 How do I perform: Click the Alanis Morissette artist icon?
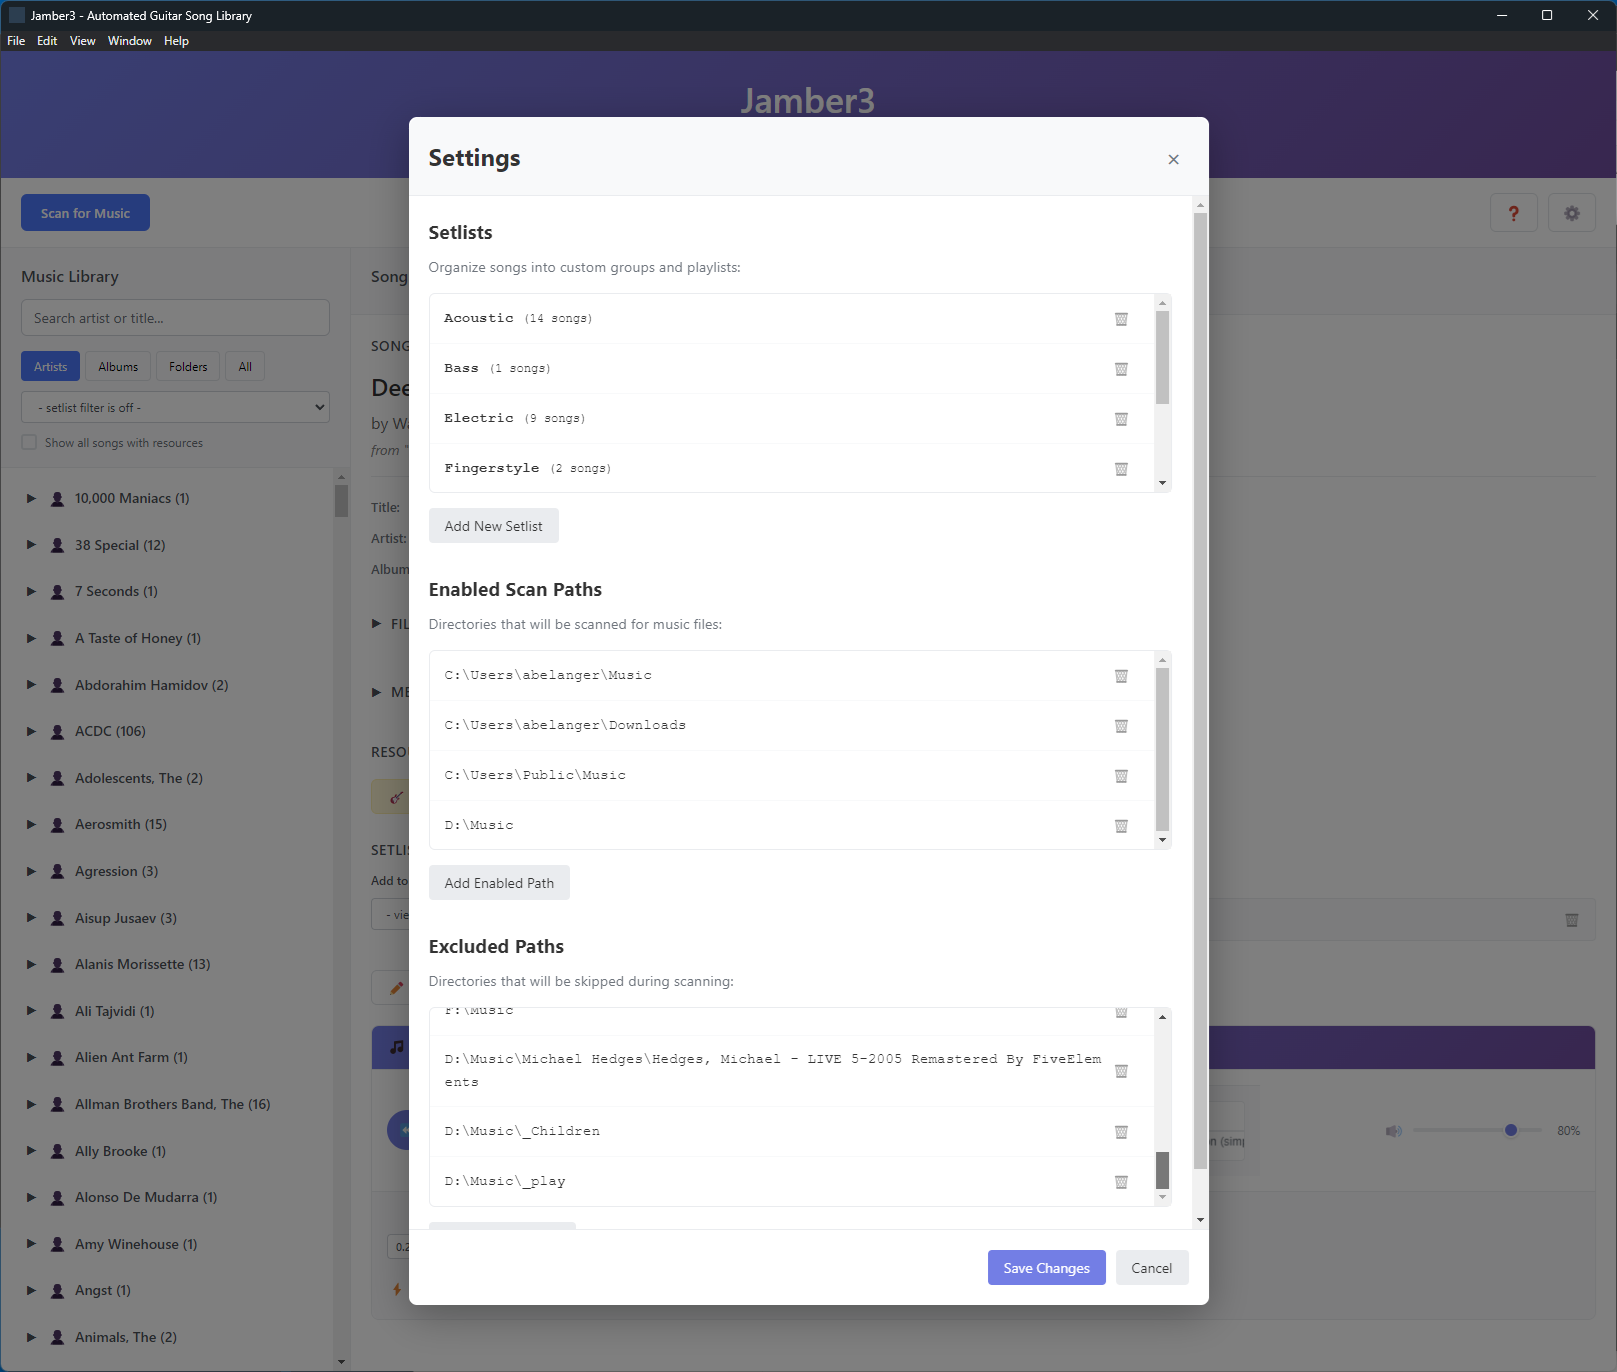tap(58, 965)
